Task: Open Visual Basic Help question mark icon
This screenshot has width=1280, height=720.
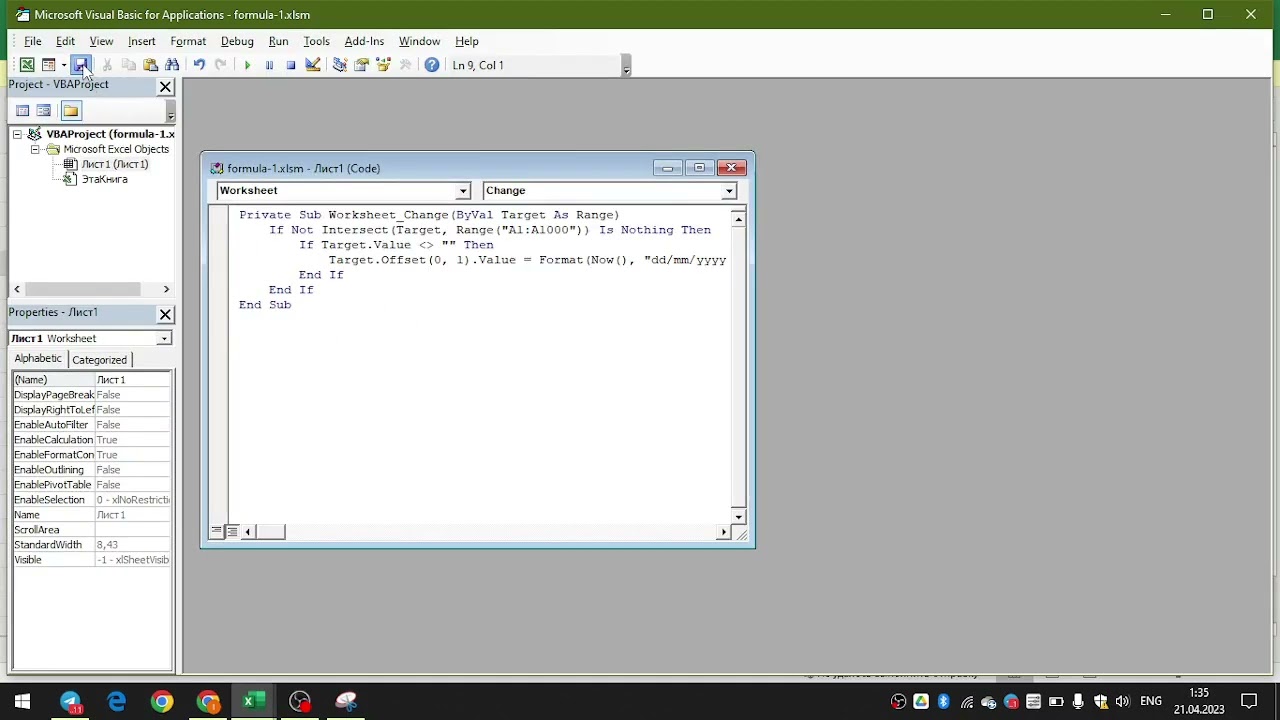Action: (432, 65)
